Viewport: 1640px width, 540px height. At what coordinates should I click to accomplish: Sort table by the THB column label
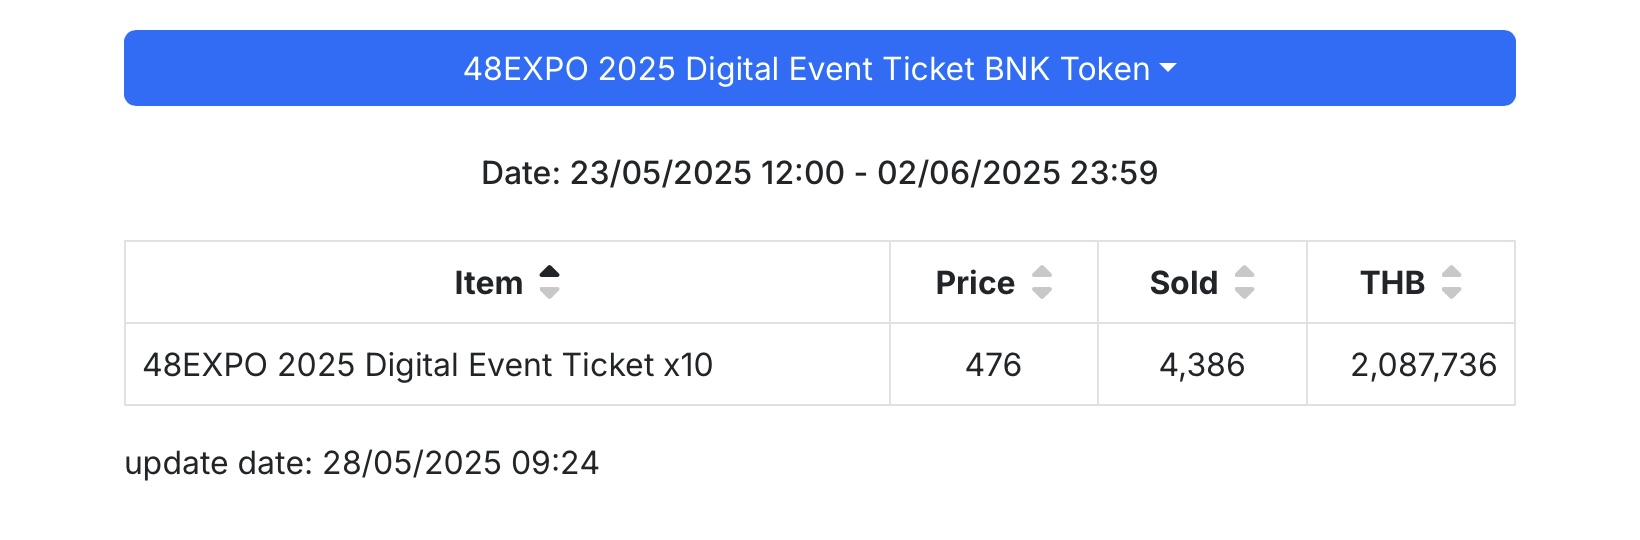1392,283
